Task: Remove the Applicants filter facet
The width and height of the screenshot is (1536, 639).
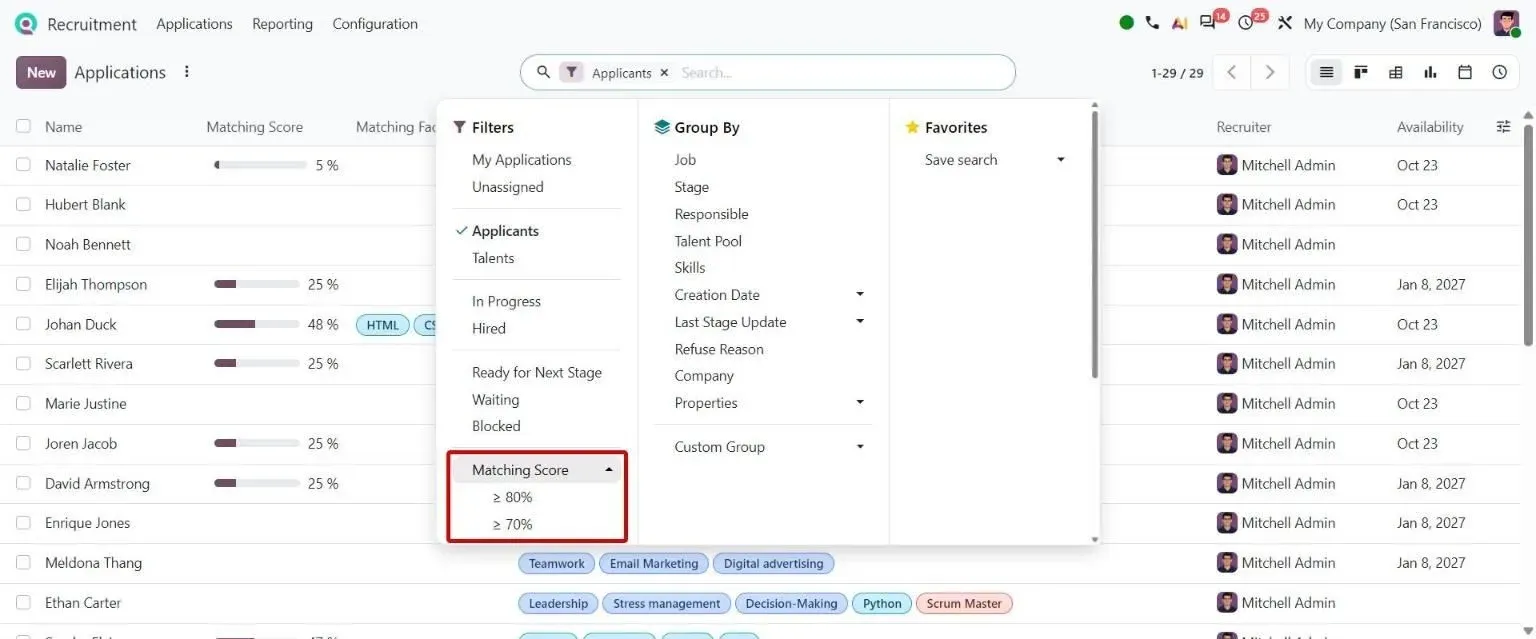Action: [664, 73]
